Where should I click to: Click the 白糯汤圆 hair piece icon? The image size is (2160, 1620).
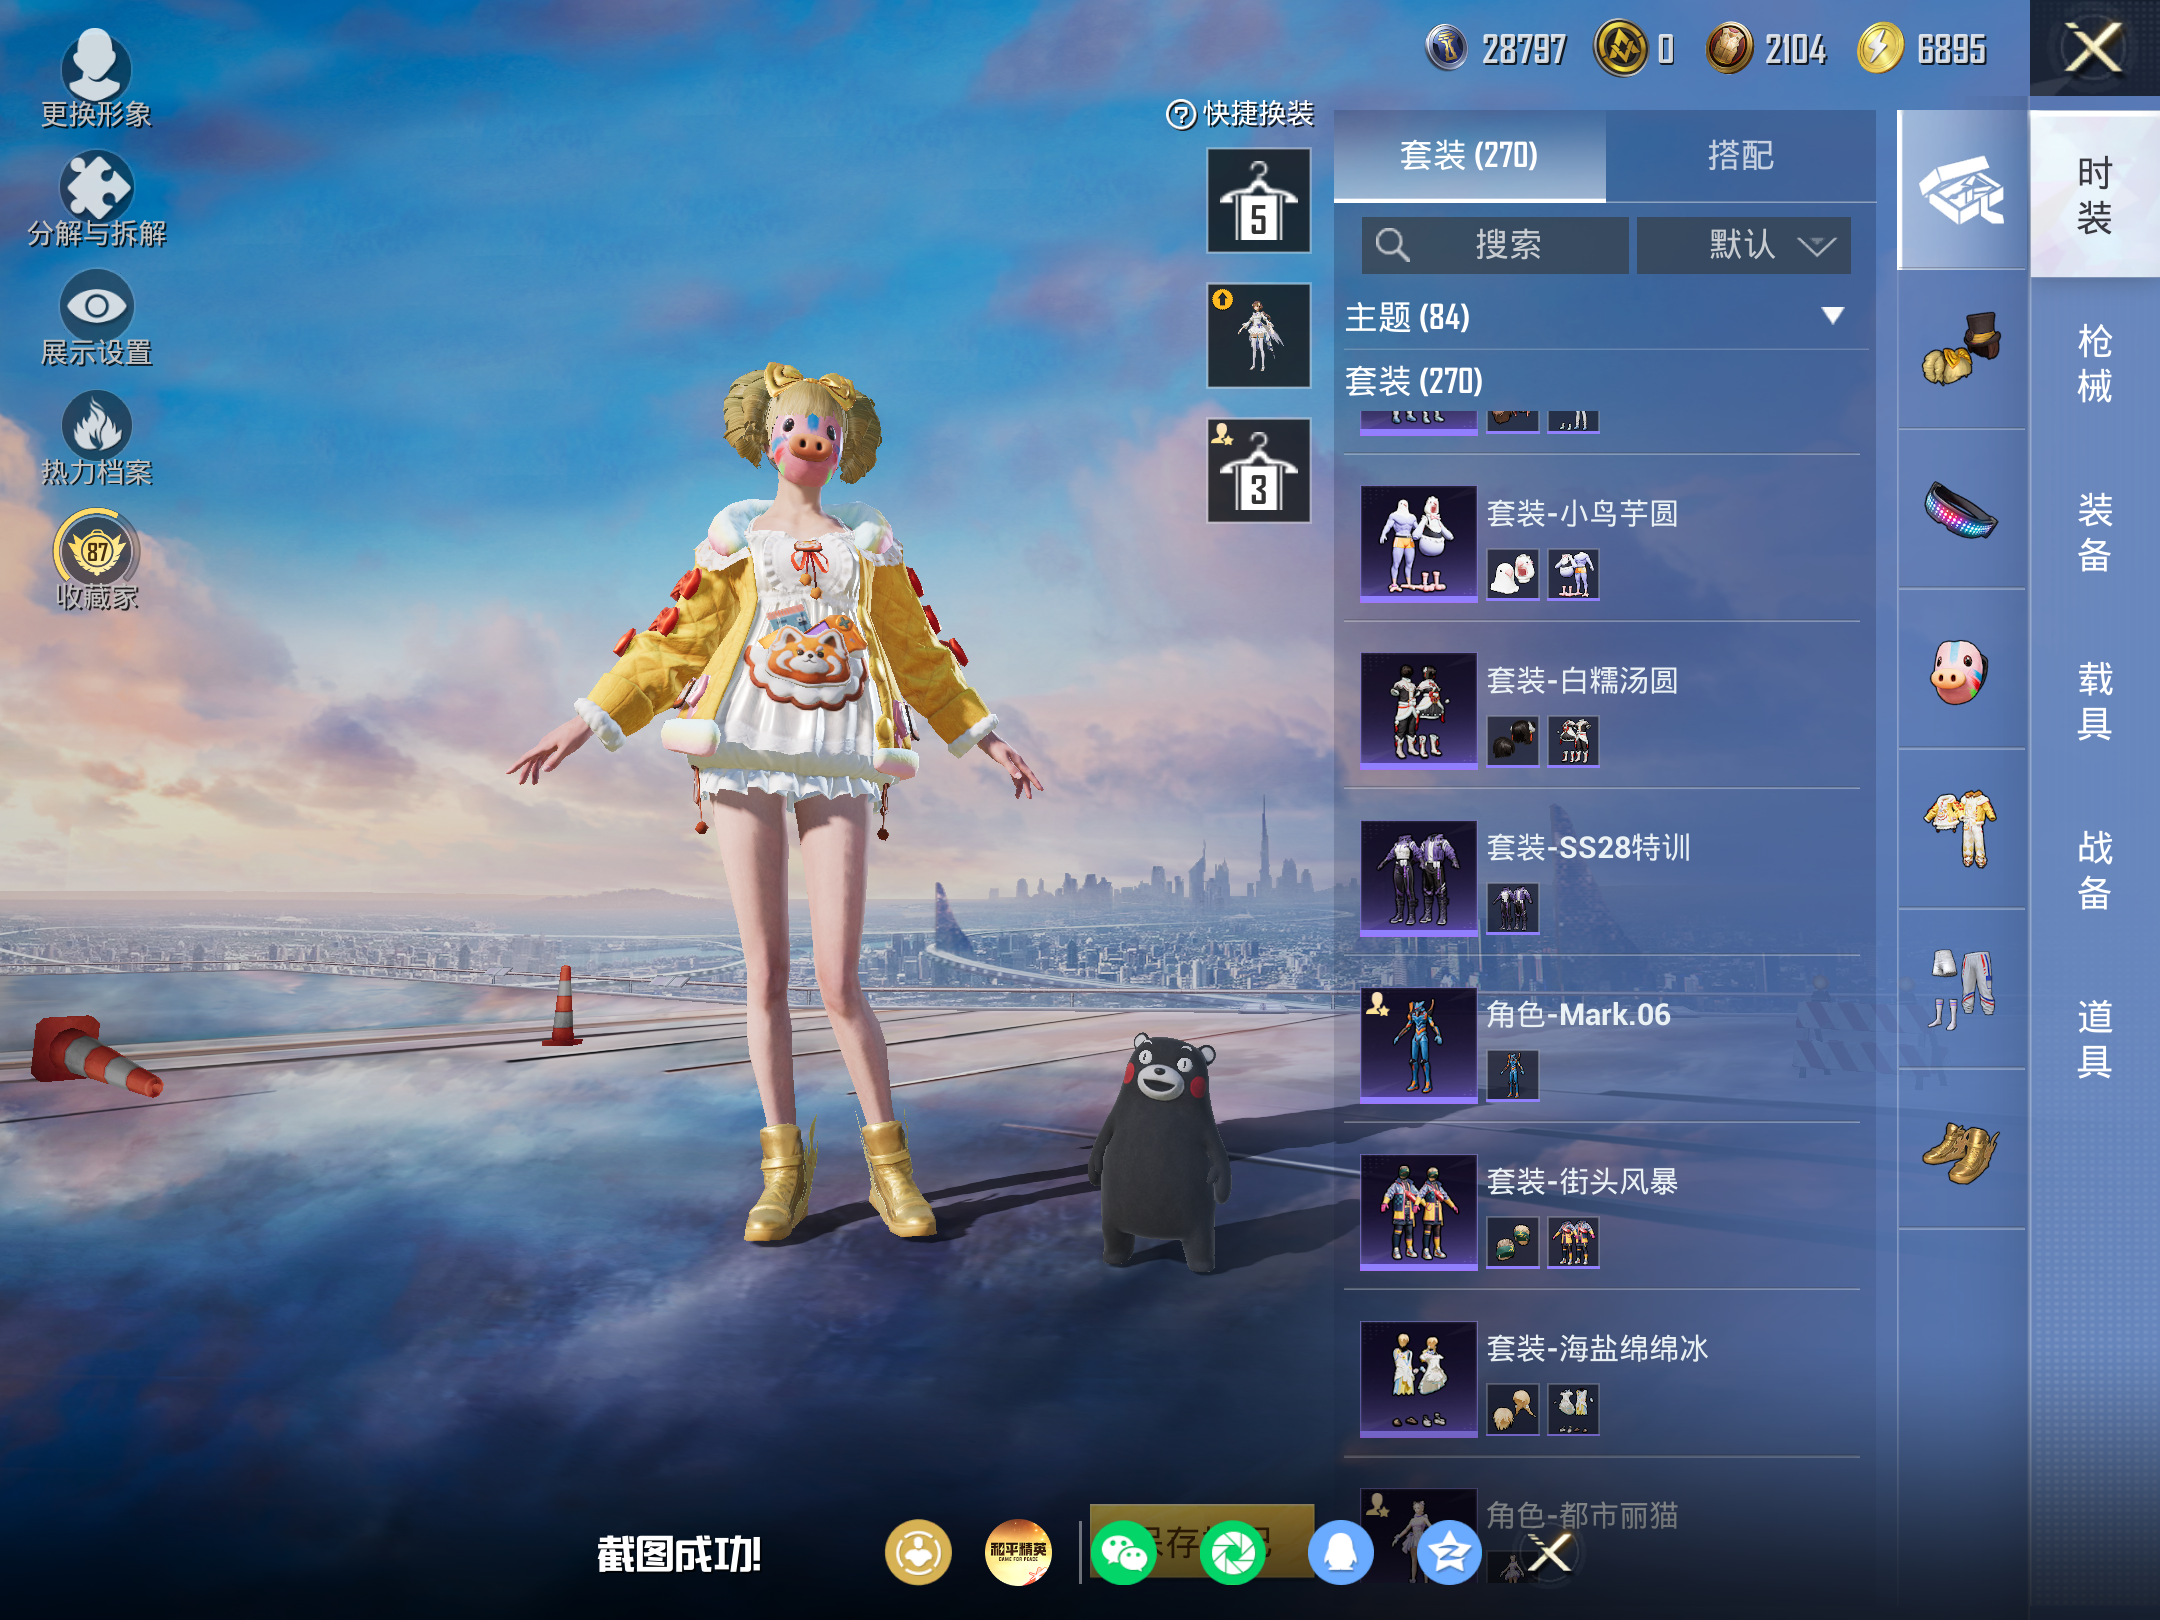pos(1512,741)
